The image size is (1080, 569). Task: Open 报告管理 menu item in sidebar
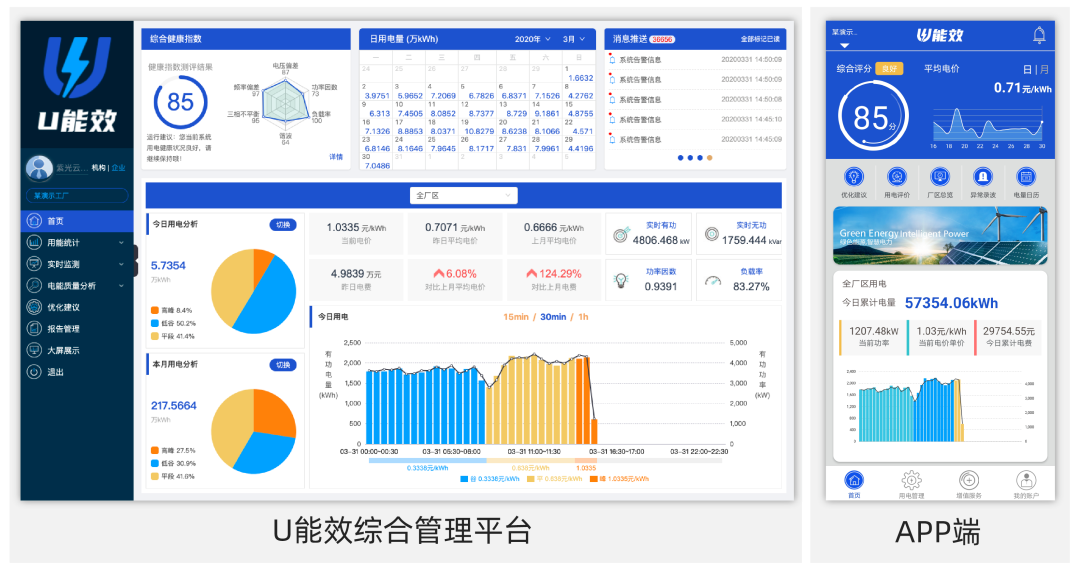pyautogui.click(x=63, y=329)
